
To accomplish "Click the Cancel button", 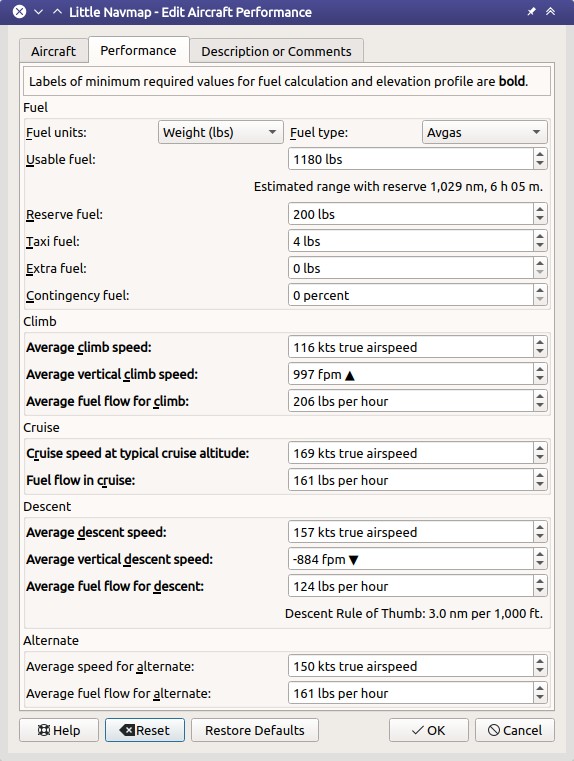I will point(515,730).
